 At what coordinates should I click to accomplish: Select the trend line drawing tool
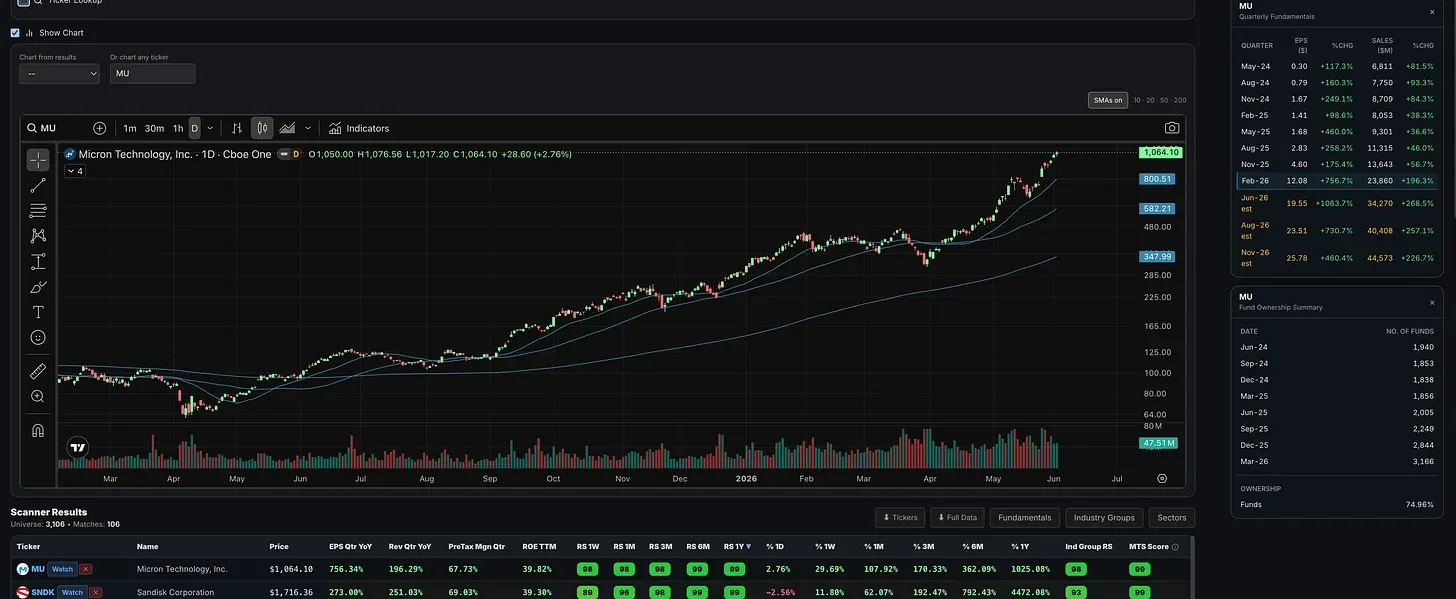point(38,185)
